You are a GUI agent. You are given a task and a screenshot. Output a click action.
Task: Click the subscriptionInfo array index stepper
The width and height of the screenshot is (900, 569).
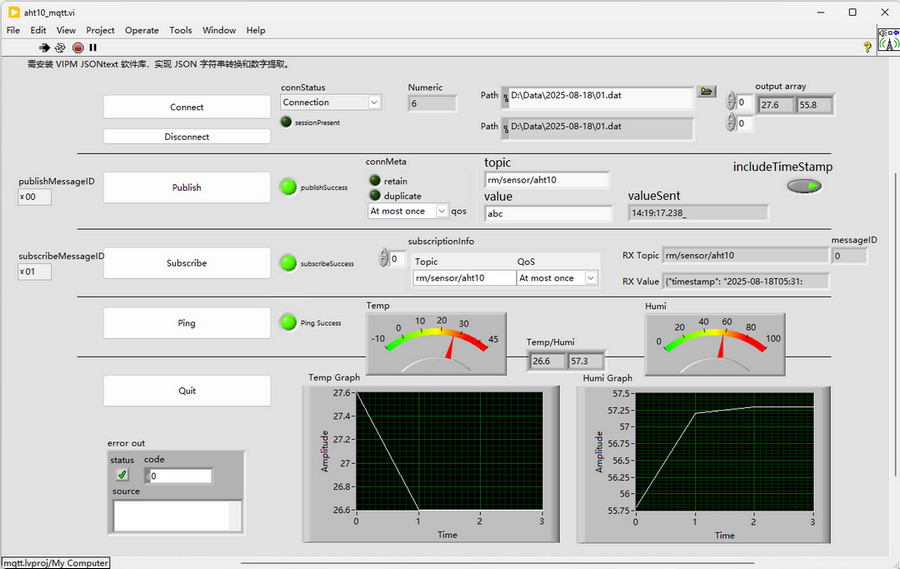383,258
